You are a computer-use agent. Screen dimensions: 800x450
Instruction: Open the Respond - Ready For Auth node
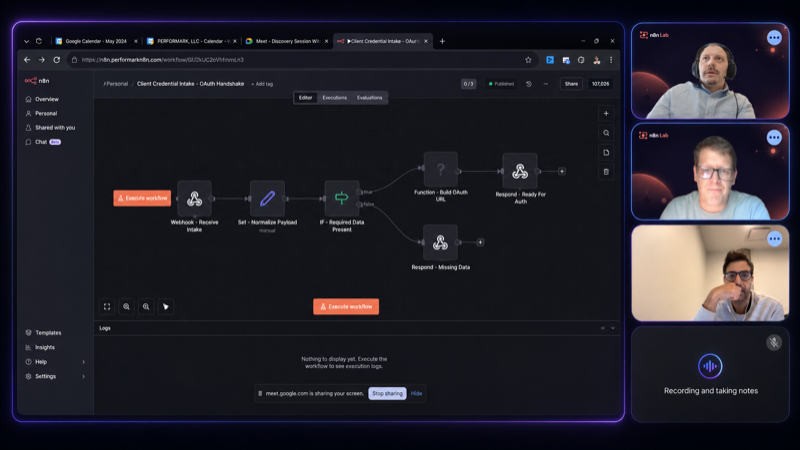click(x=520, y=171)
